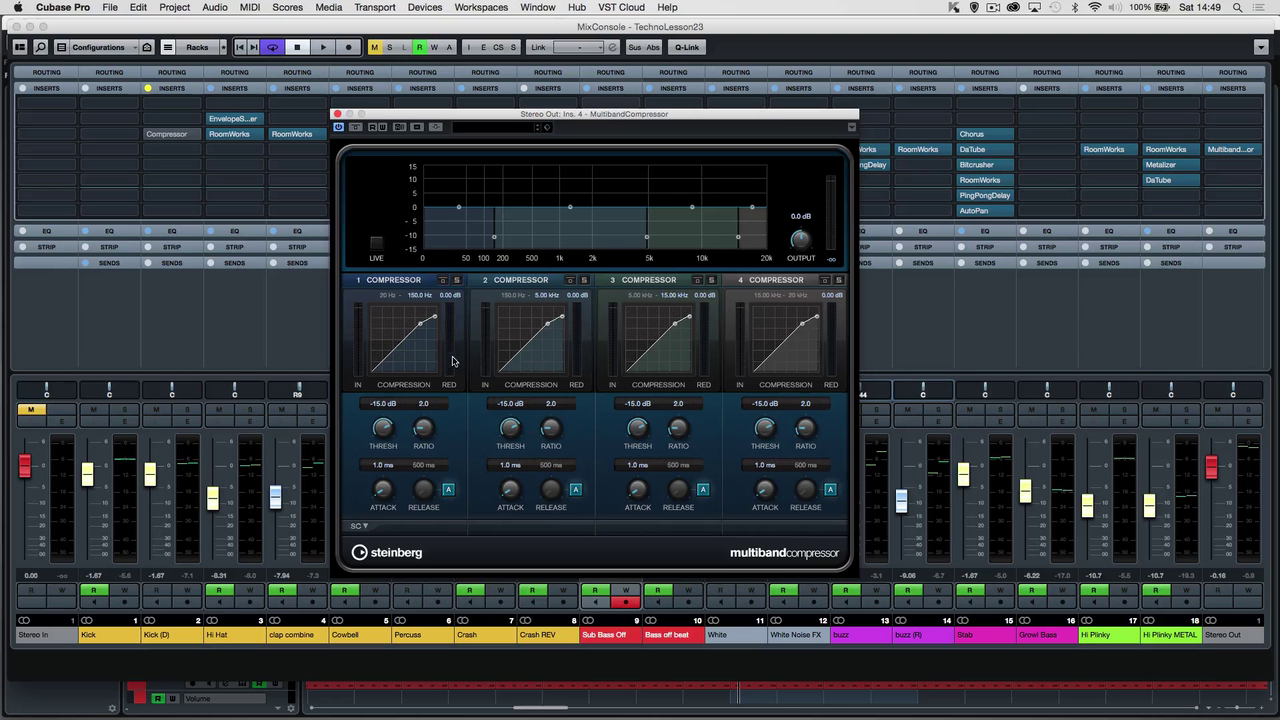Click the cycle loop transport button
This screenshot has width=1280, height=720.
(272, 47)
